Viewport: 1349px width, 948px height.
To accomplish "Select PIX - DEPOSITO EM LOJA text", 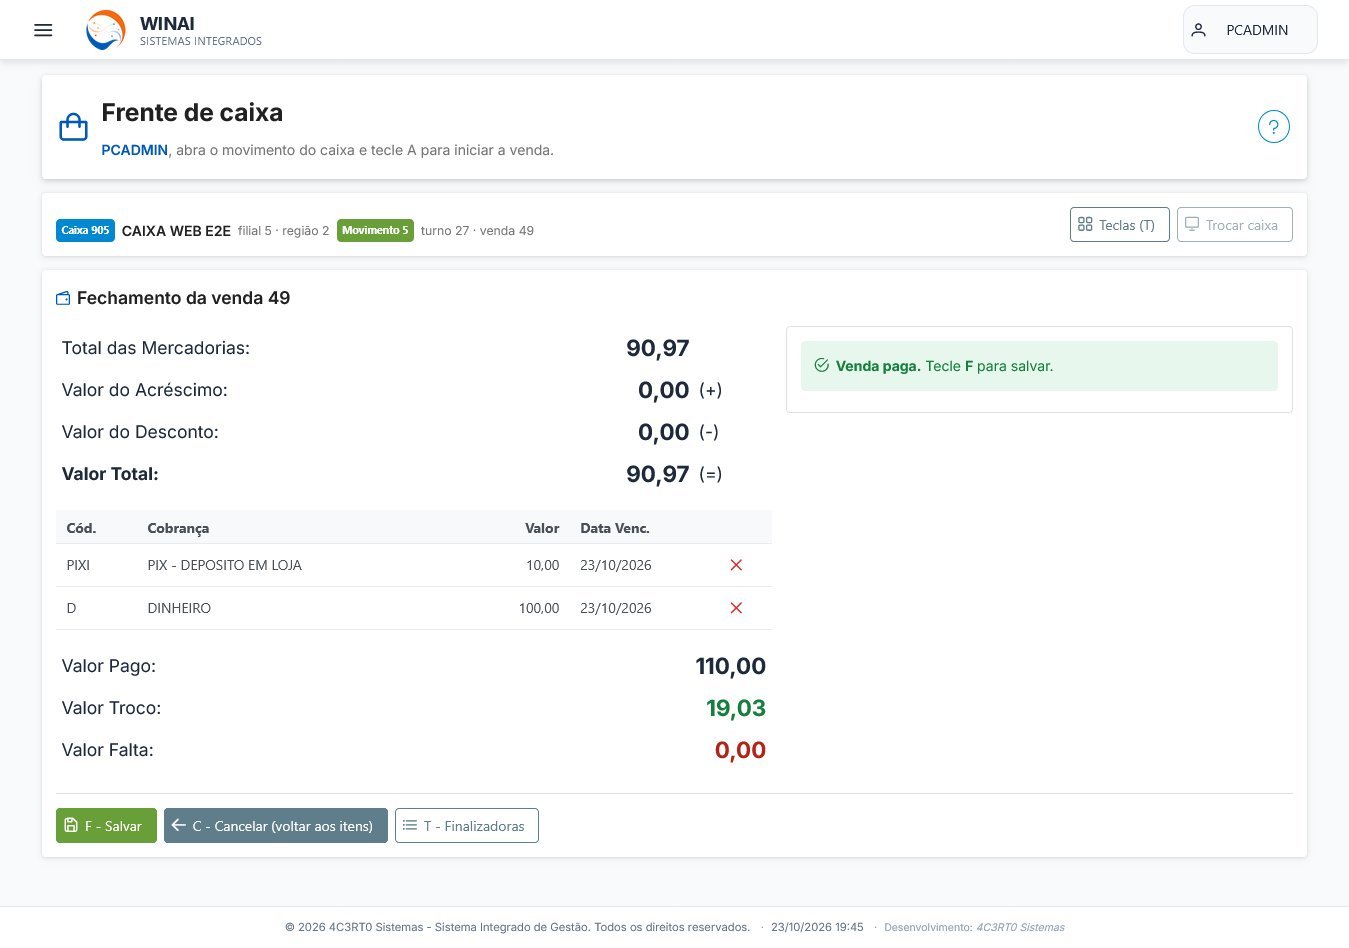I will pos(224,565).
